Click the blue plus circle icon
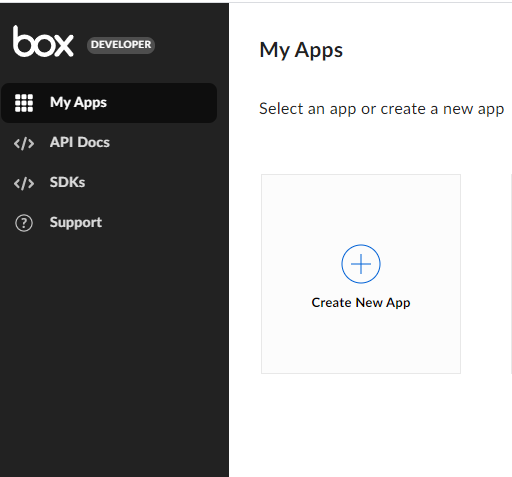The width and height of the screenshot is (512, 477). click(x=361, y=264)
